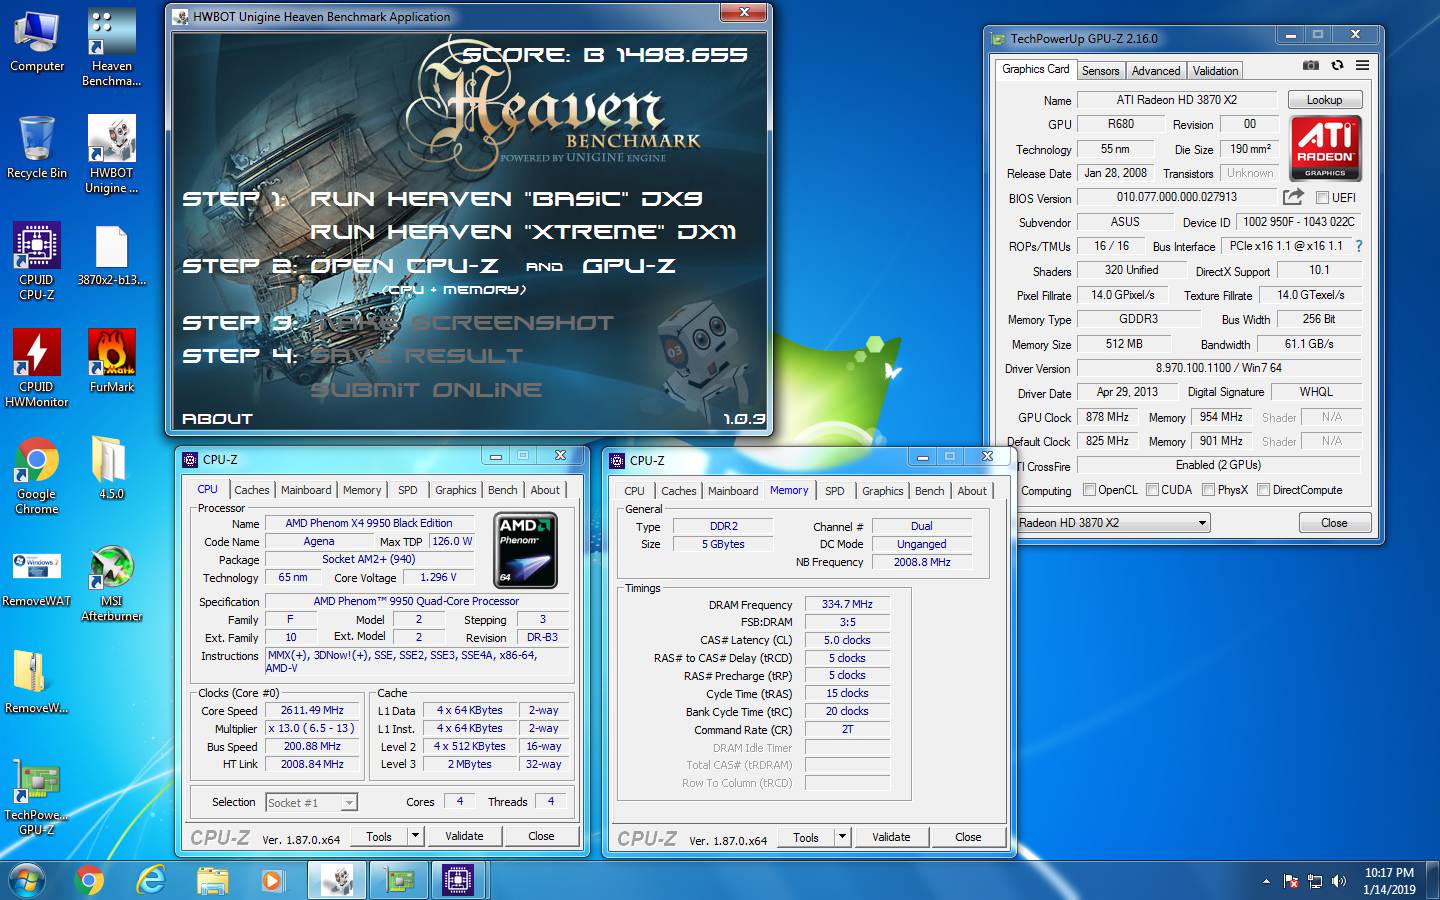Open the Radeon HD 3870 X2 GPU dropdown
Screen dimensions: 1440x900
1113,523
